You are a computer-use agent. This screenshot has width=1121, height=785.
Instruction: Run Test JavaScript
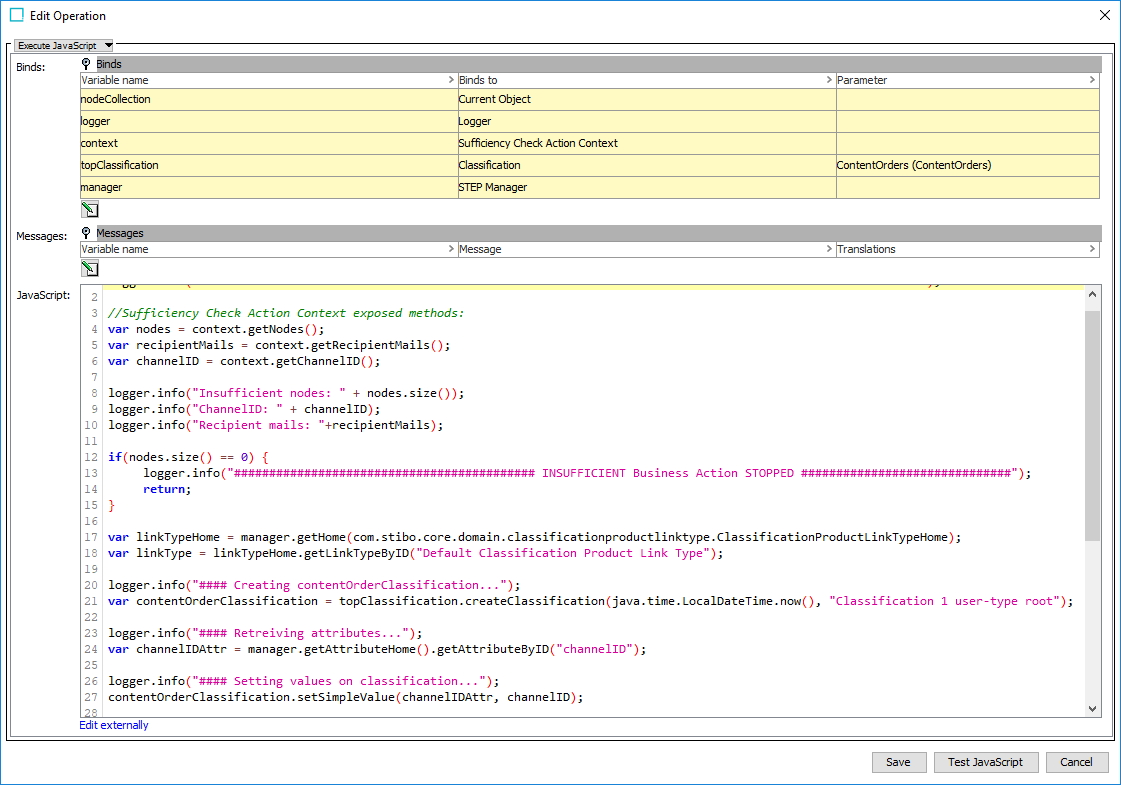tap(985, 762)
